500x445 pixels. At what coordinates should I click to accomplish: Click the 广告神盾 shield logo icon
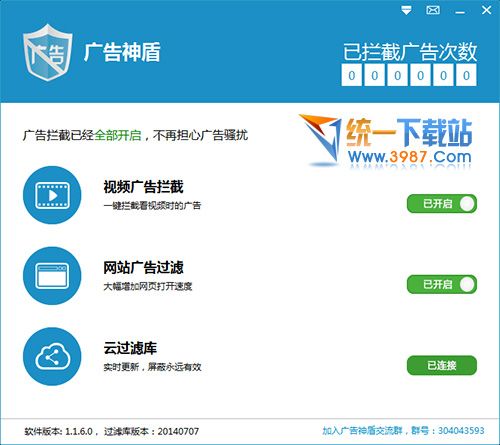47,53
